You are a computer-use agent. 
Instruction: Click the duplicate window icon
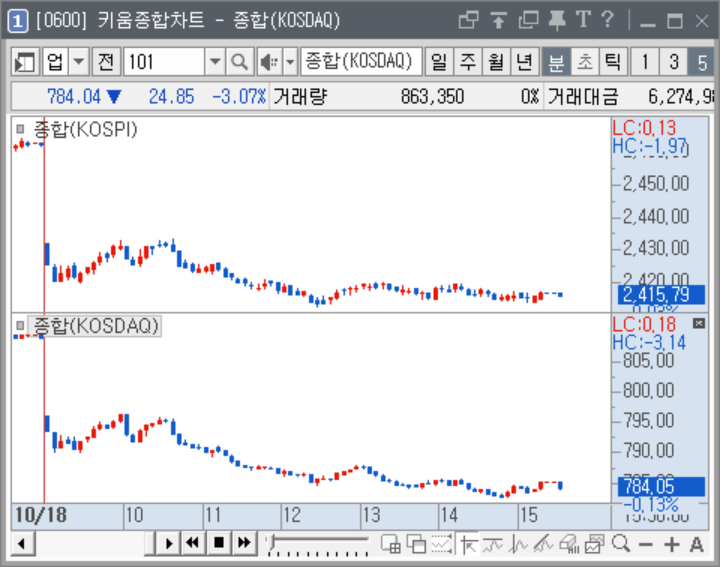(529, 20)
